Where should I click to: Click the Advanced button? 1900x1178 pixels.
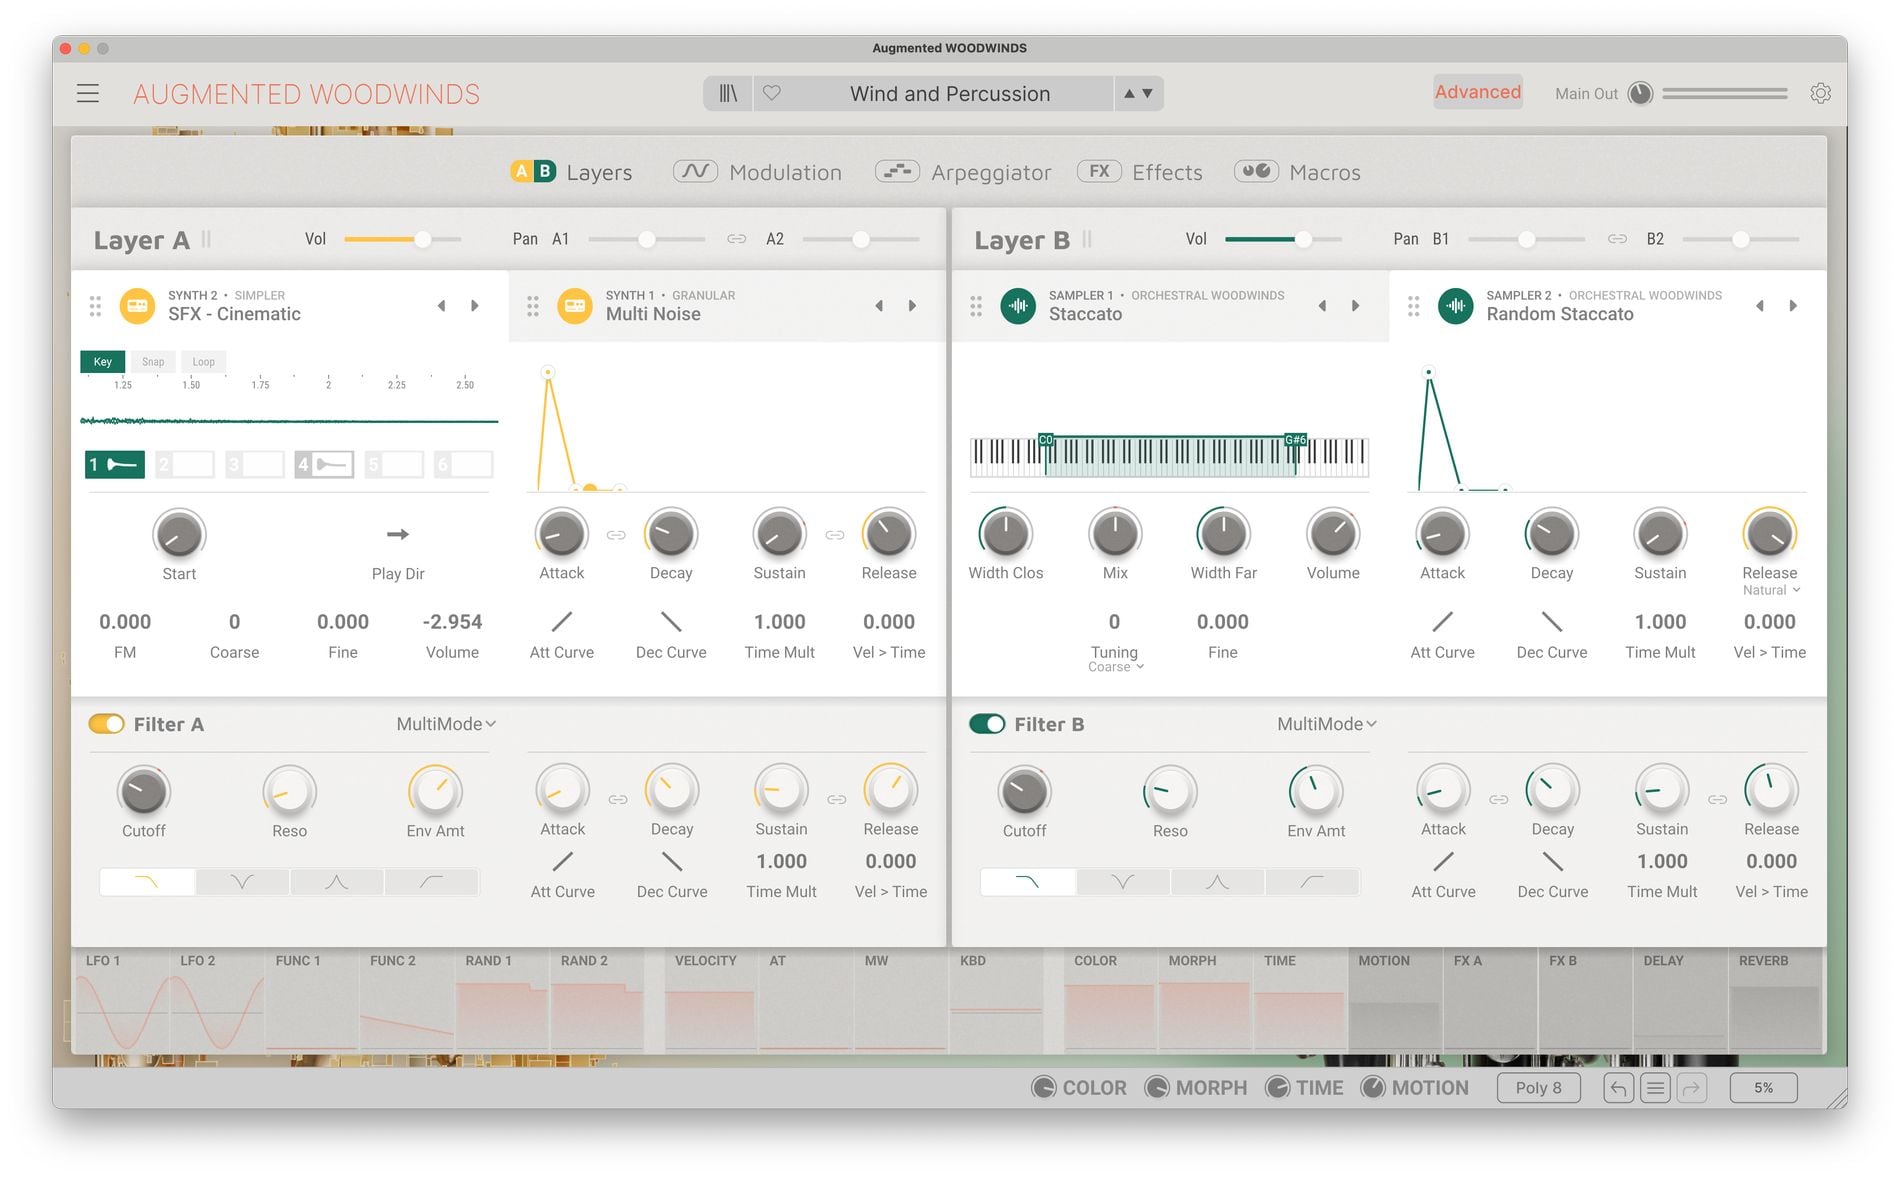click(x=1477, y=92)
